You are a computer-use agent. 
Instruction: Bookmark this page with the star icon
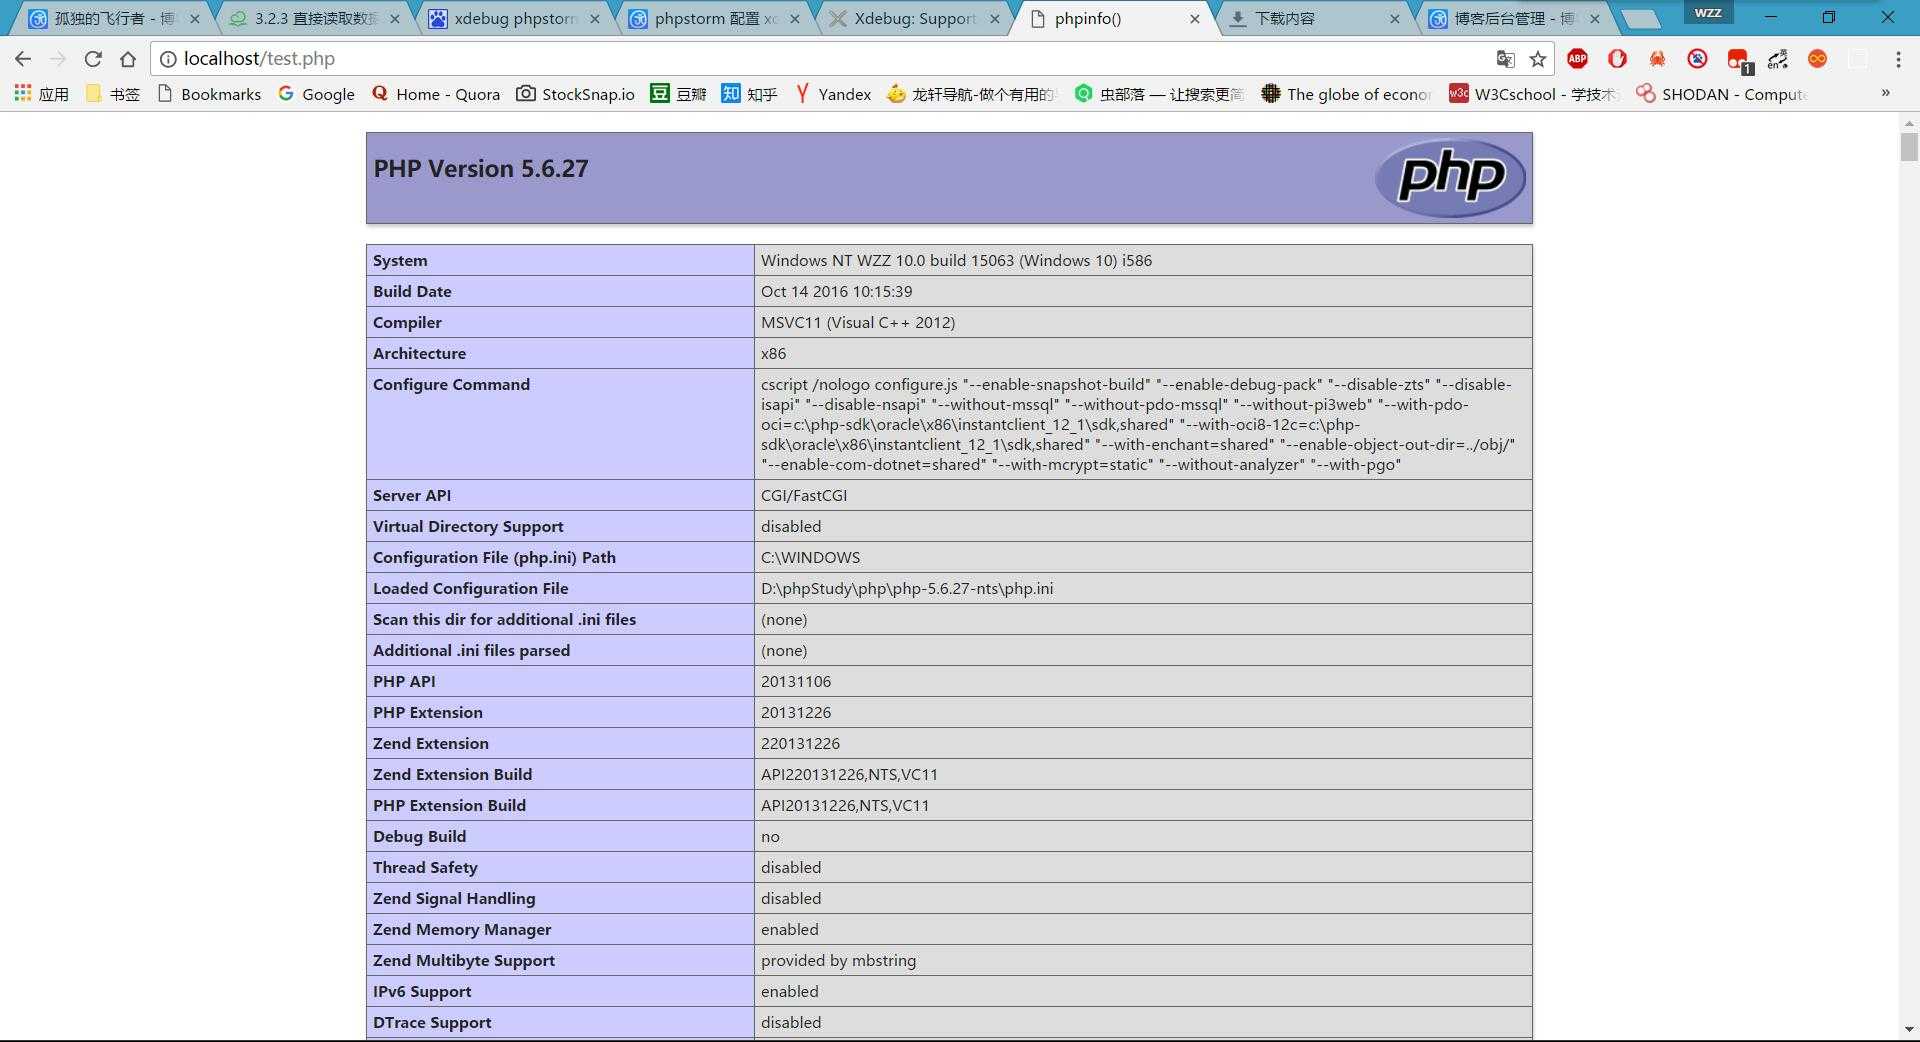[1538, 59]
